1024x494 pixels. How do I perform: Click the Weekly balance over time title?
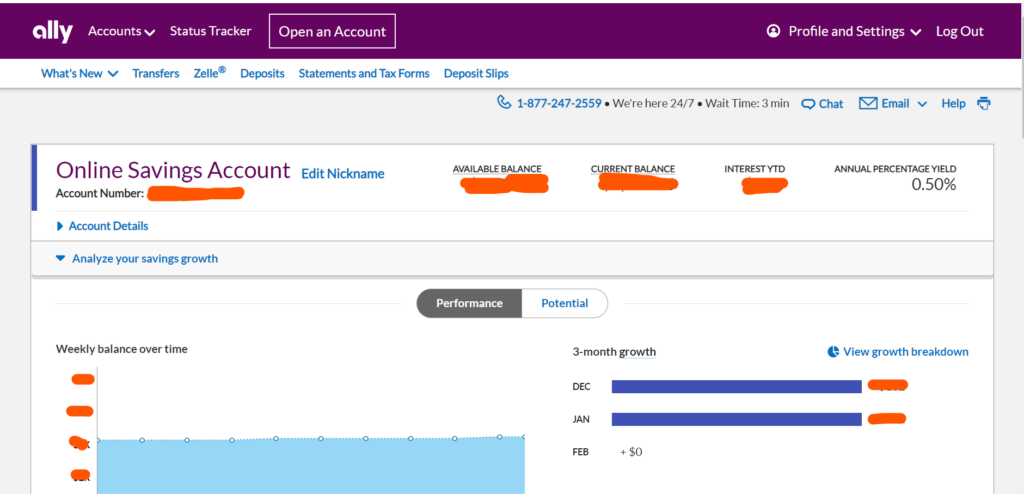121,349
